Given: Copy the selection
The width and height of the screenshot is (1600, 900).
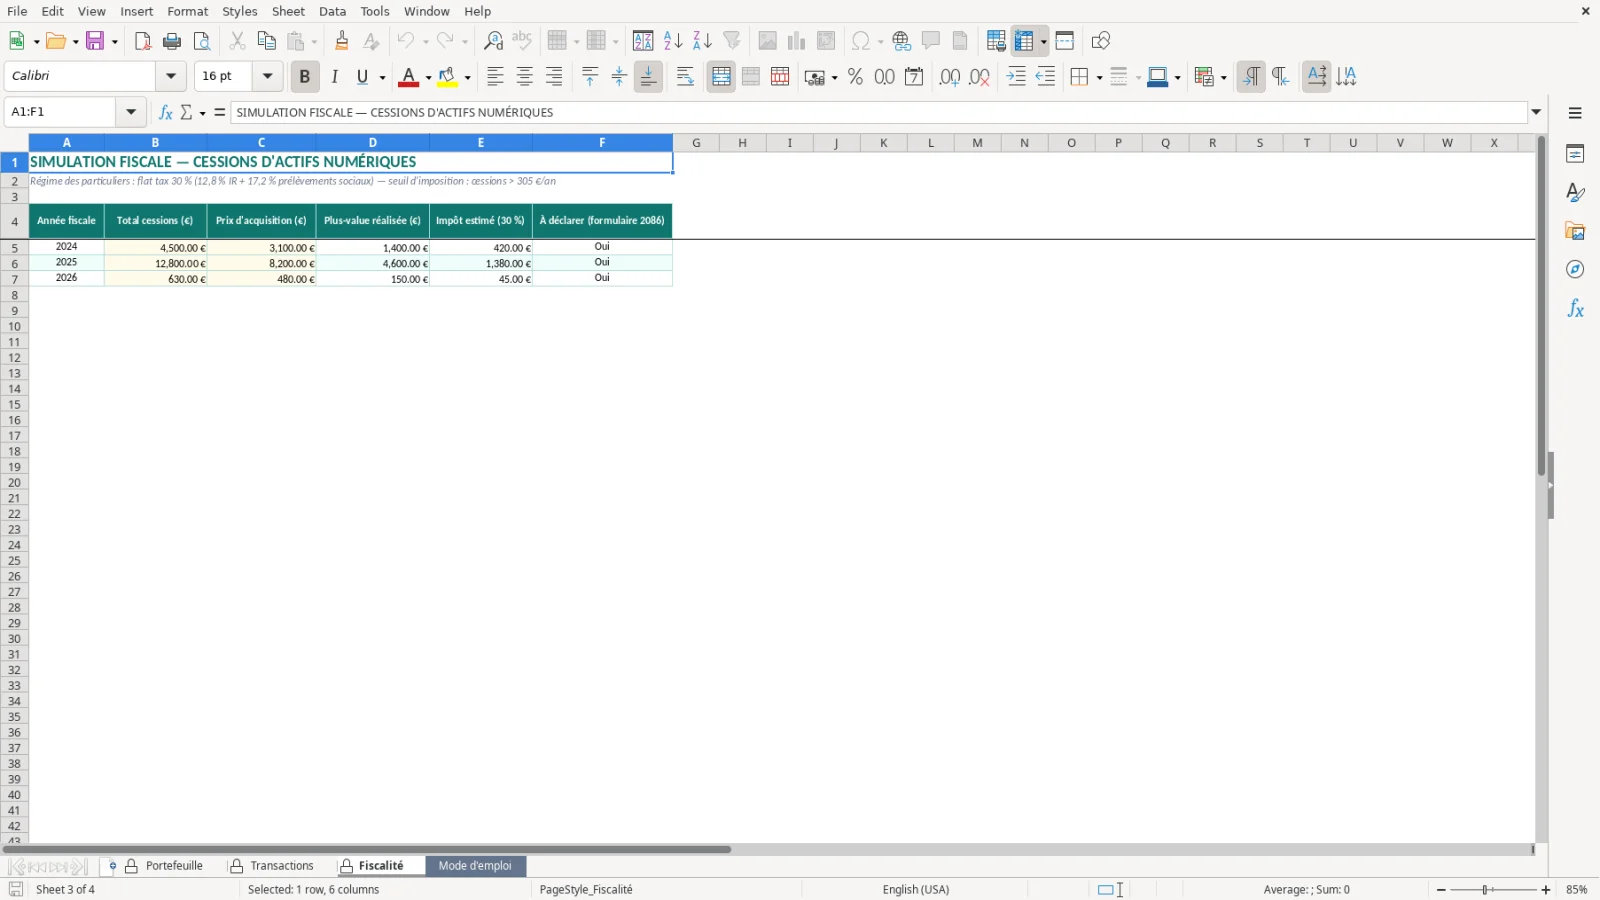Looking at the screenshot, I should point(266,41).
